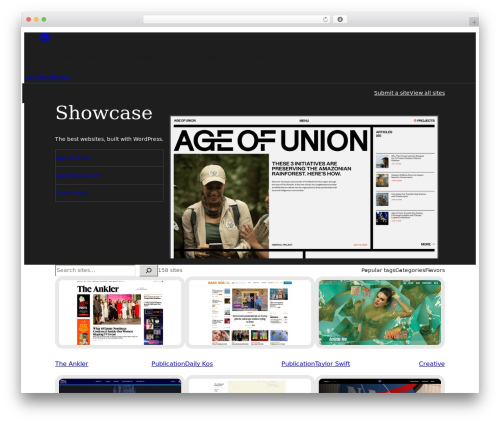Click the browser reload icon
Screen dimensions: 500x423
click(x=325, y=19)
